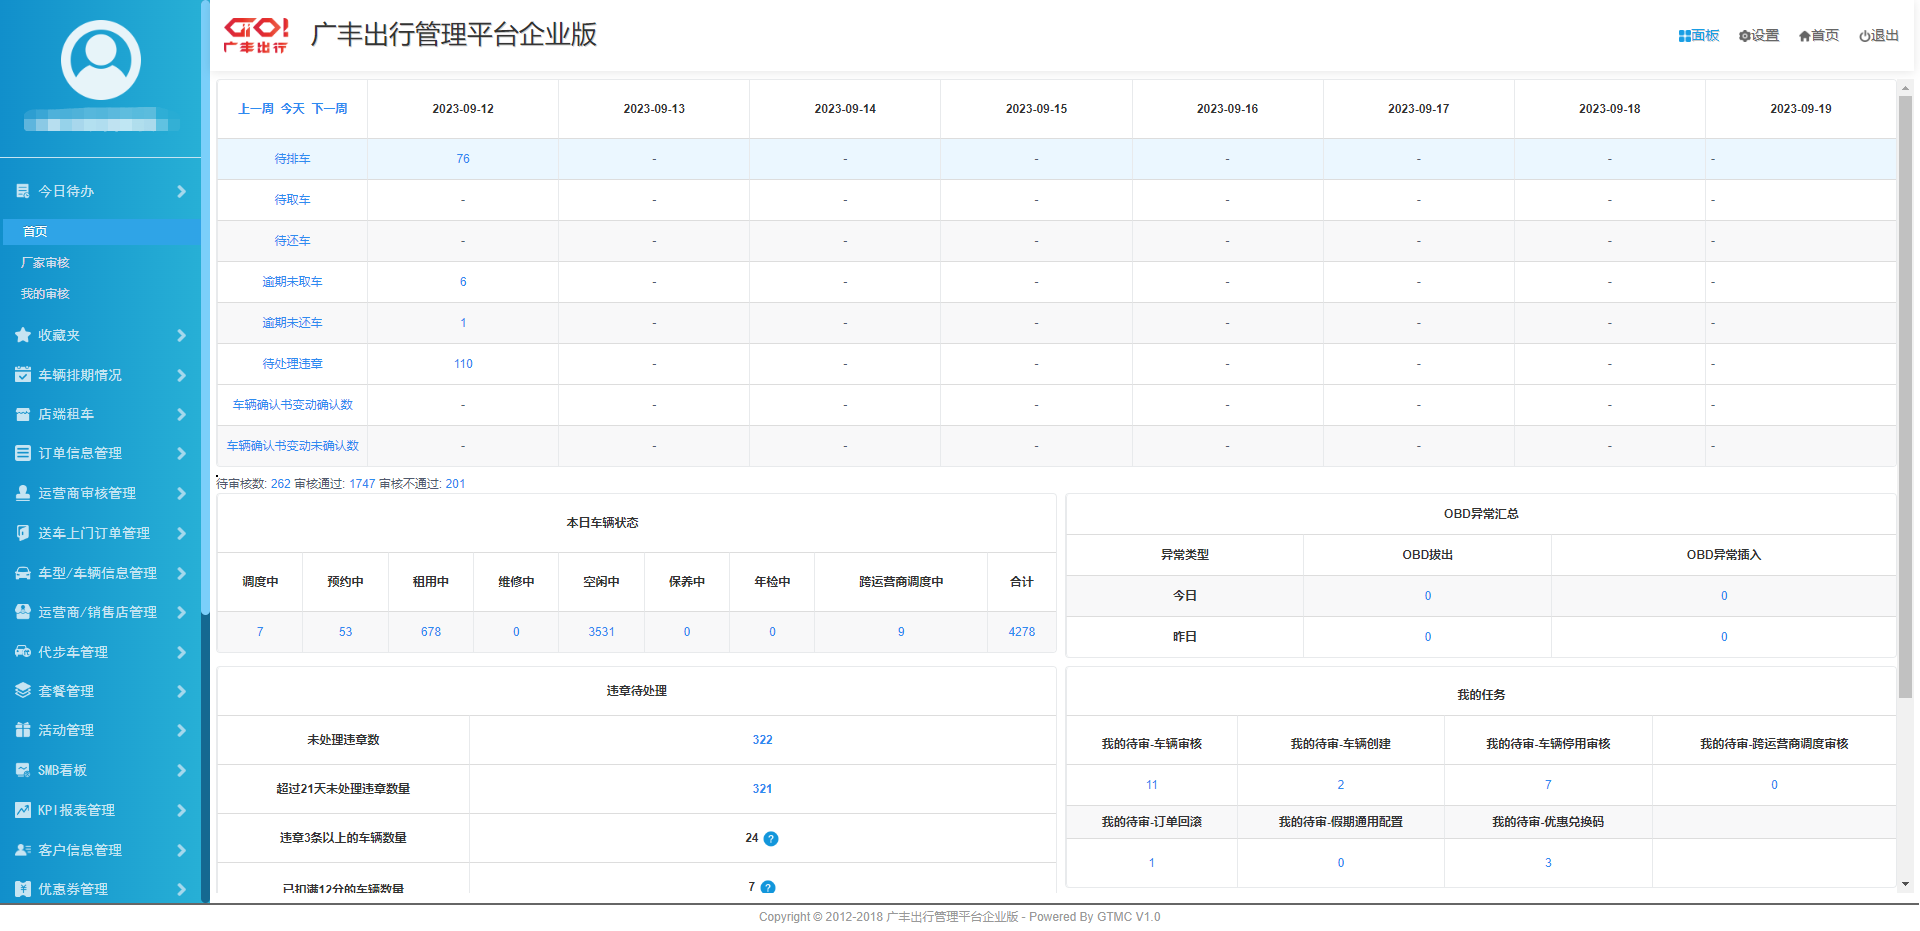Click 11 under 我的待审-车辆审核
Viewport: 1920px width, 931px height.
[1152, 785]
